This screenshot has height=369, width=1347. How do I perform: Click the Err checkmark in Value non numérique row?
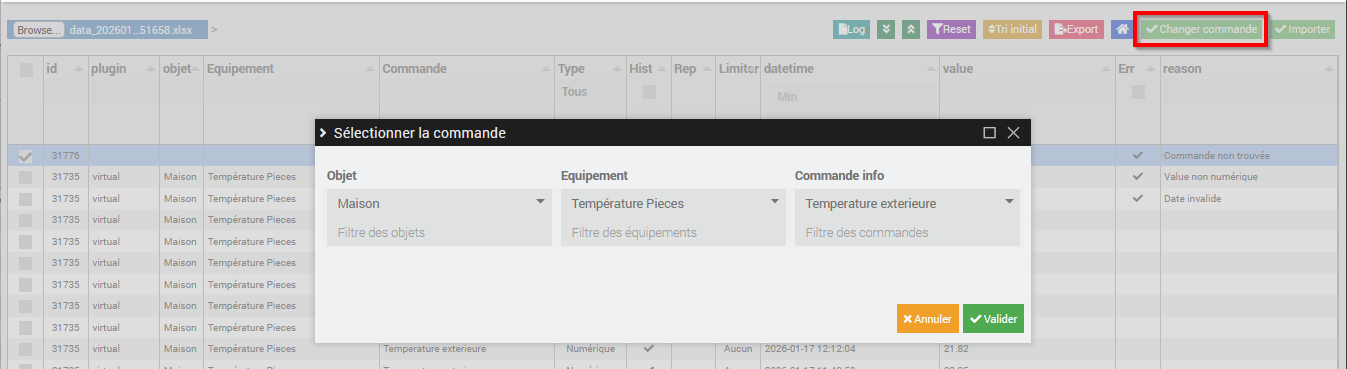(x=1138, y=177)
